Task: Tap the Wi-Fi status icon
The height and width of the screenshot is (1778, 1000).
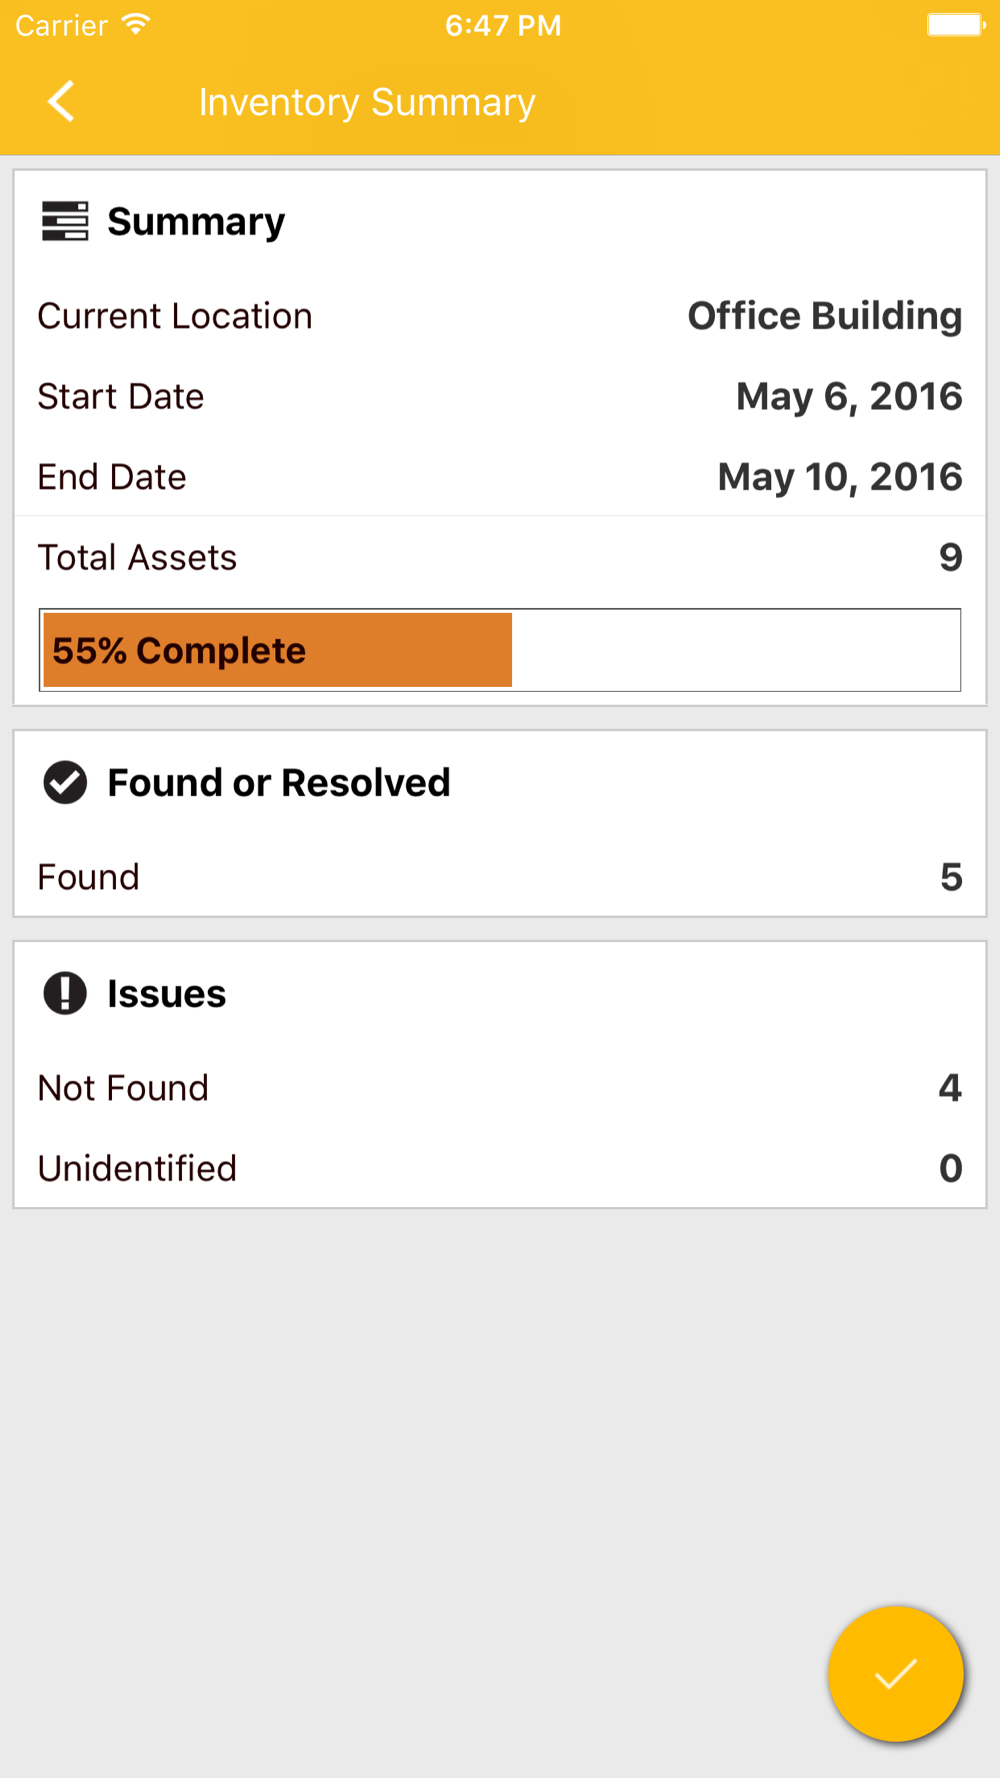Action: tap(135, 25)
